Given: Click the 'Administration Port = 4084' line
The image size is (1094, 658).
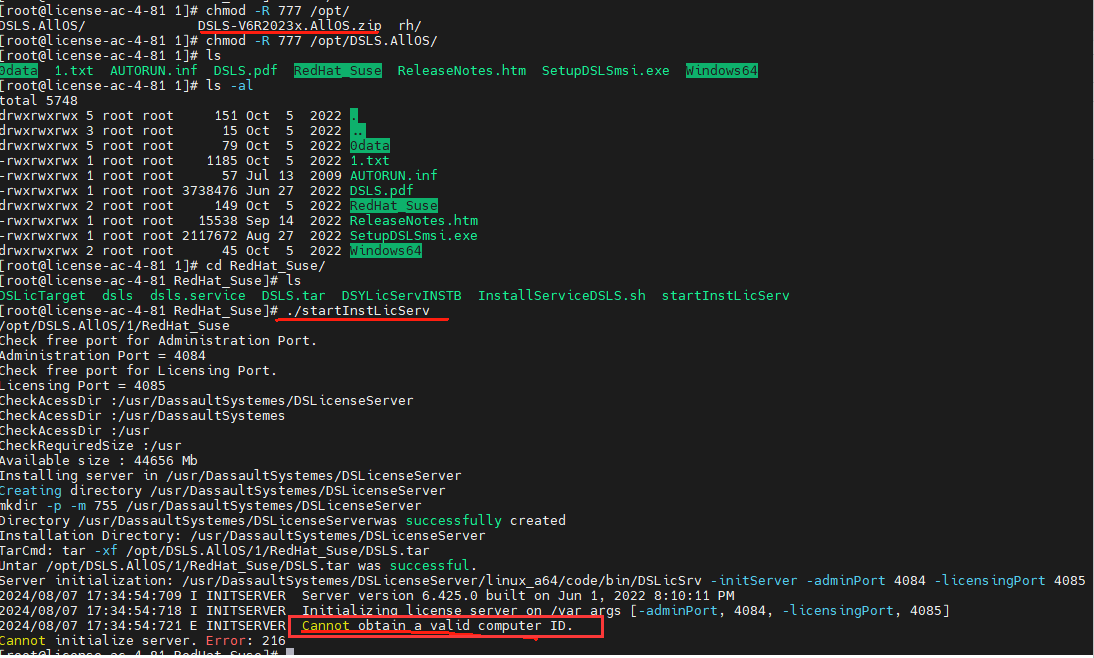Looking at the screenshot, I should point(103,355).
